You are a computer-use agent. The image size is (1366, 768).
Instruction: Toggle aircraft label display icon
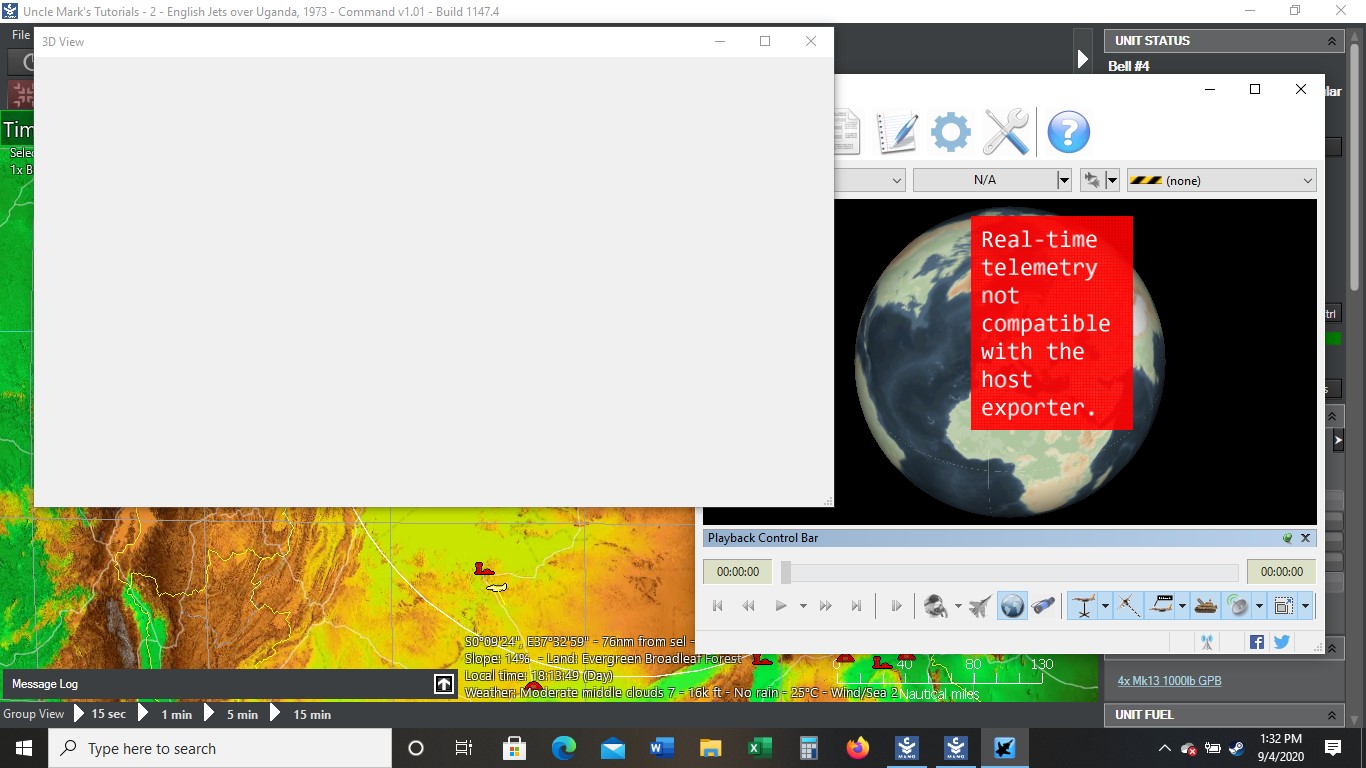coord(1161,606)
